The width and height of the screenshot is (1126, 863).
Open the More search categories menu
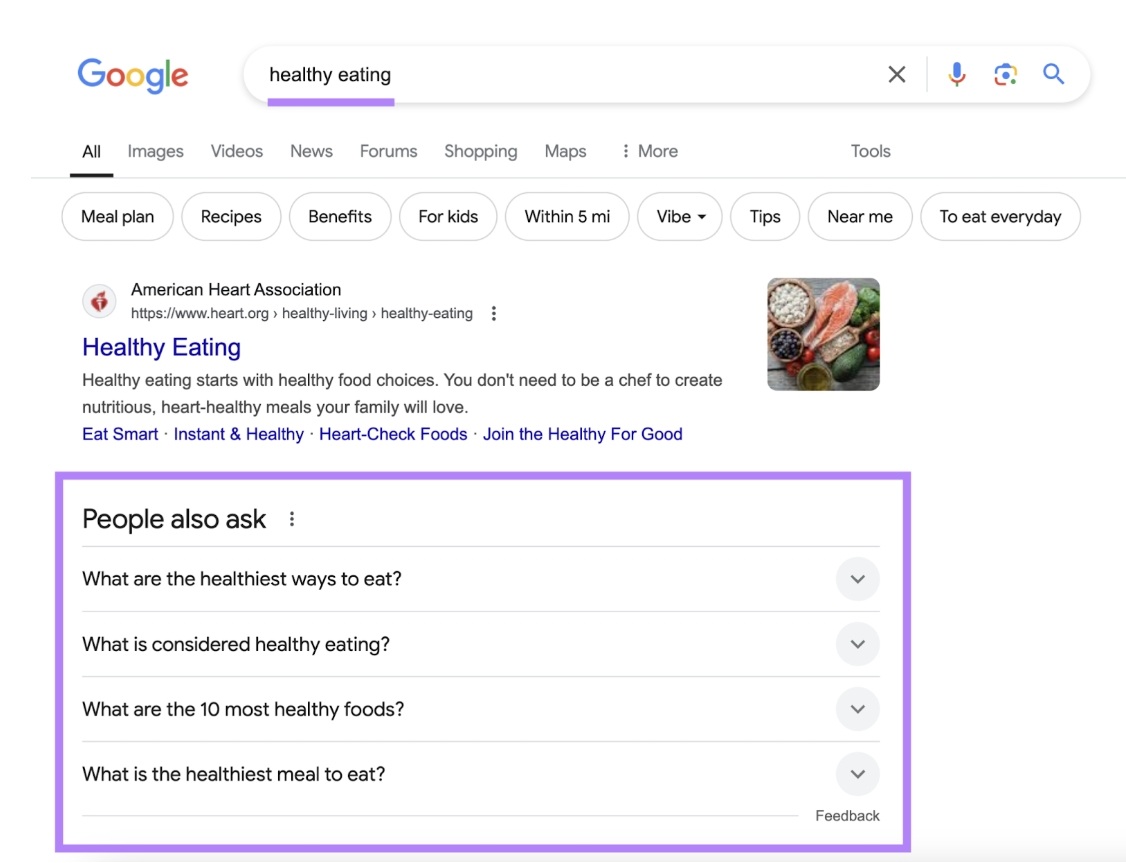point(648,152)
